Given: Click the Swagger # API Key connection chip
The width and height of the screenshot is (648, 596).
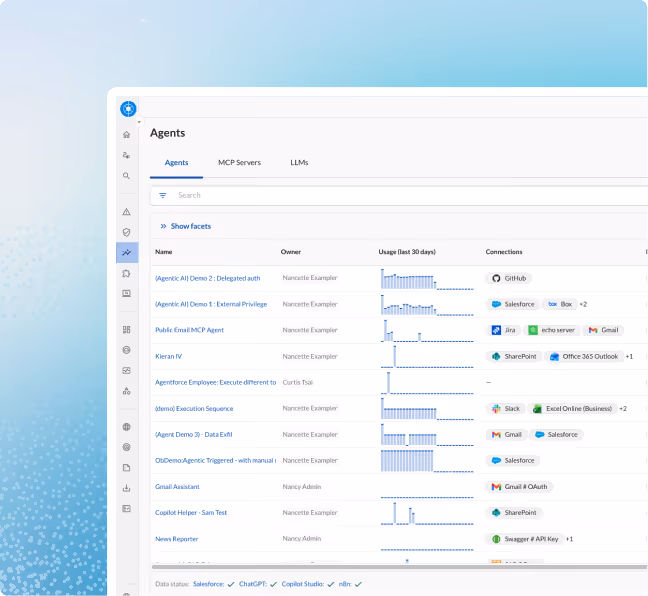Looking at the screenshot, I should (x=525, y=539).
